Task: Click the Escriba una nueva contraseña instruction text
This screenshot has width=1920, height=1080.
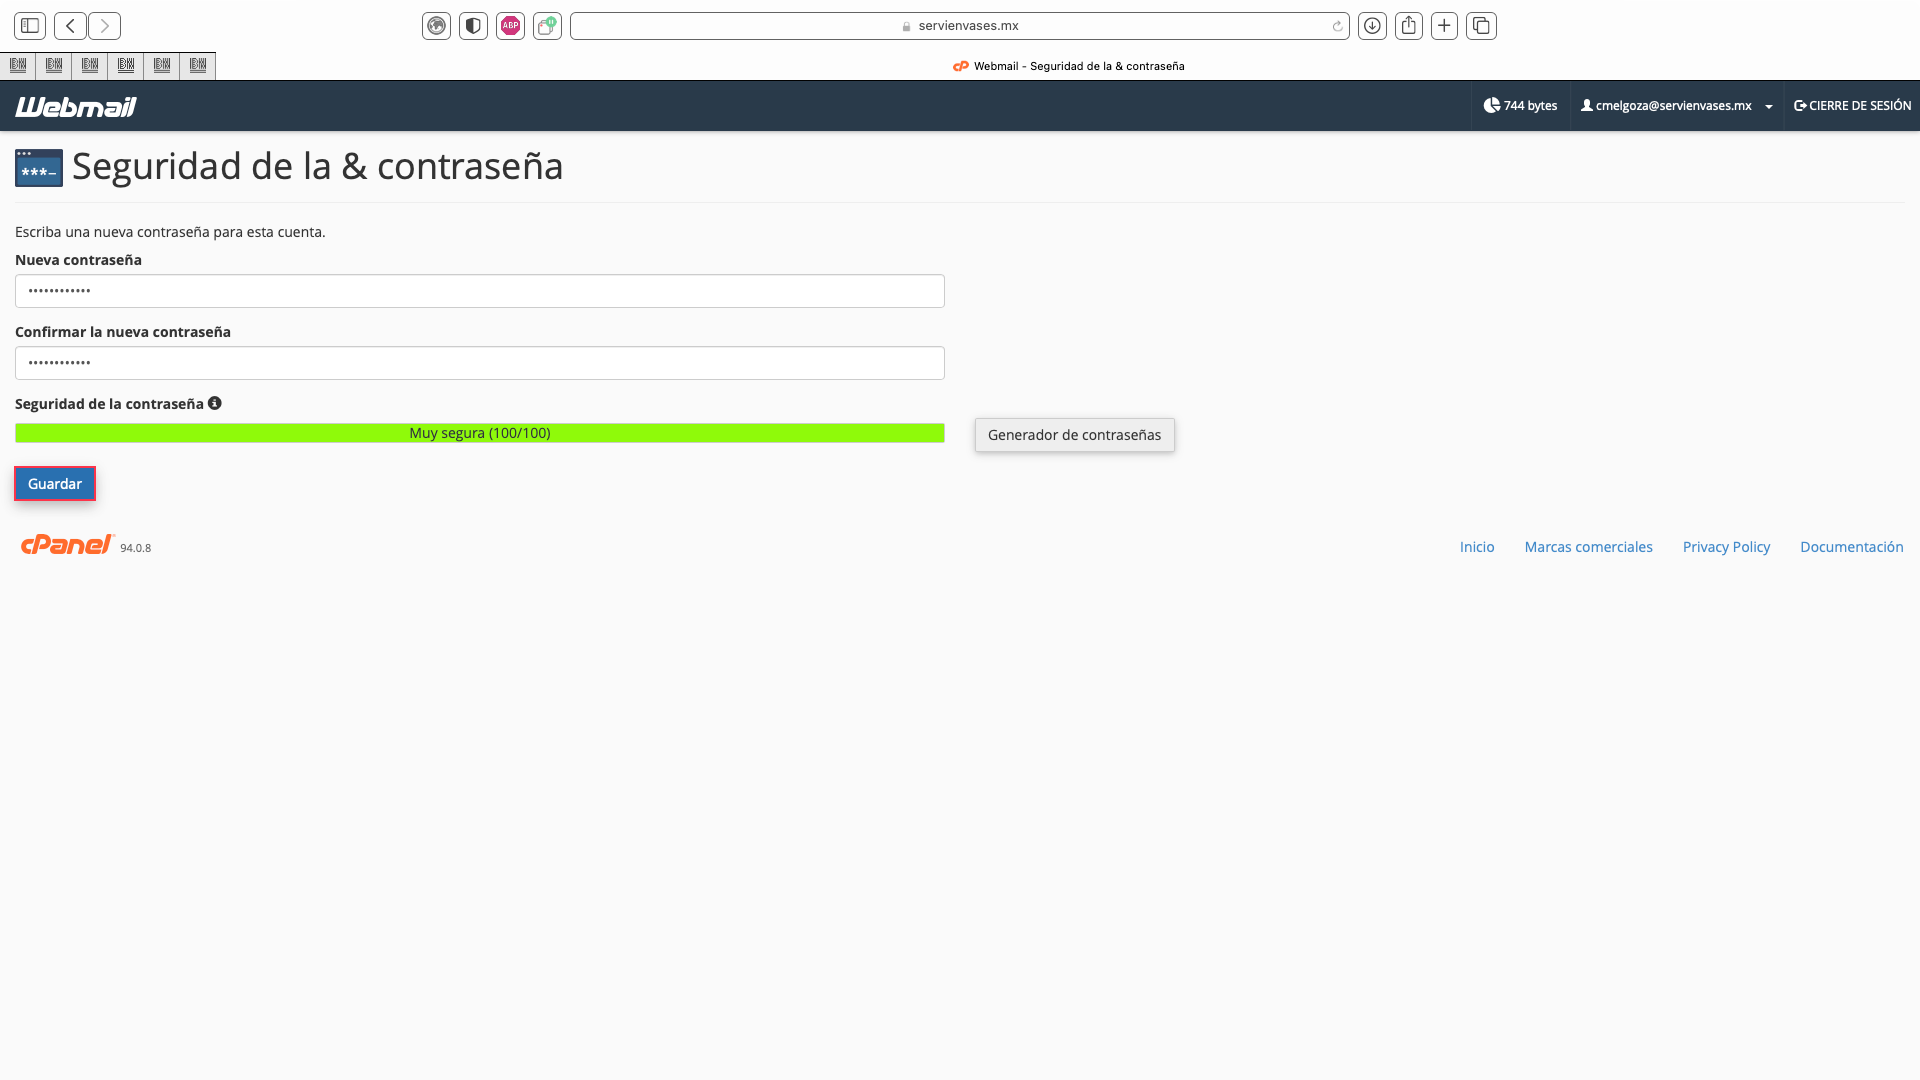Action: pos(170,232)
